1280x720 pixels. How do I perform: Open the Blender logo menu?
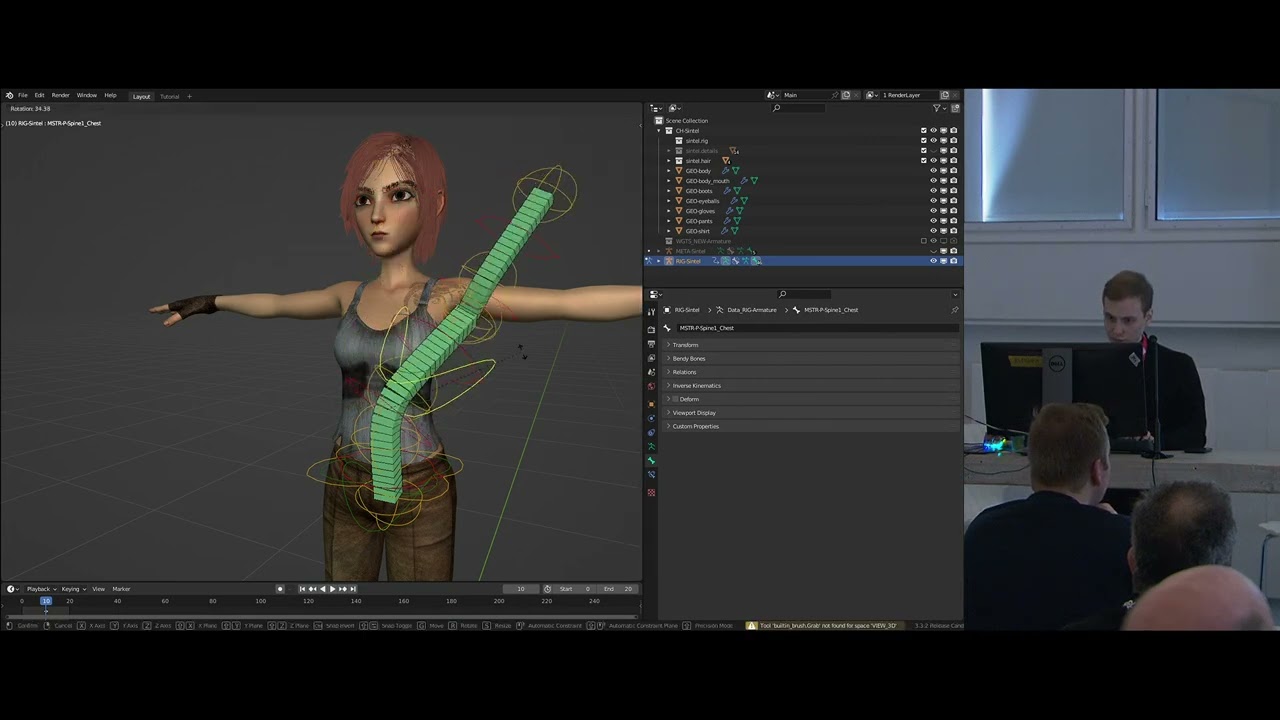point(9,96)
